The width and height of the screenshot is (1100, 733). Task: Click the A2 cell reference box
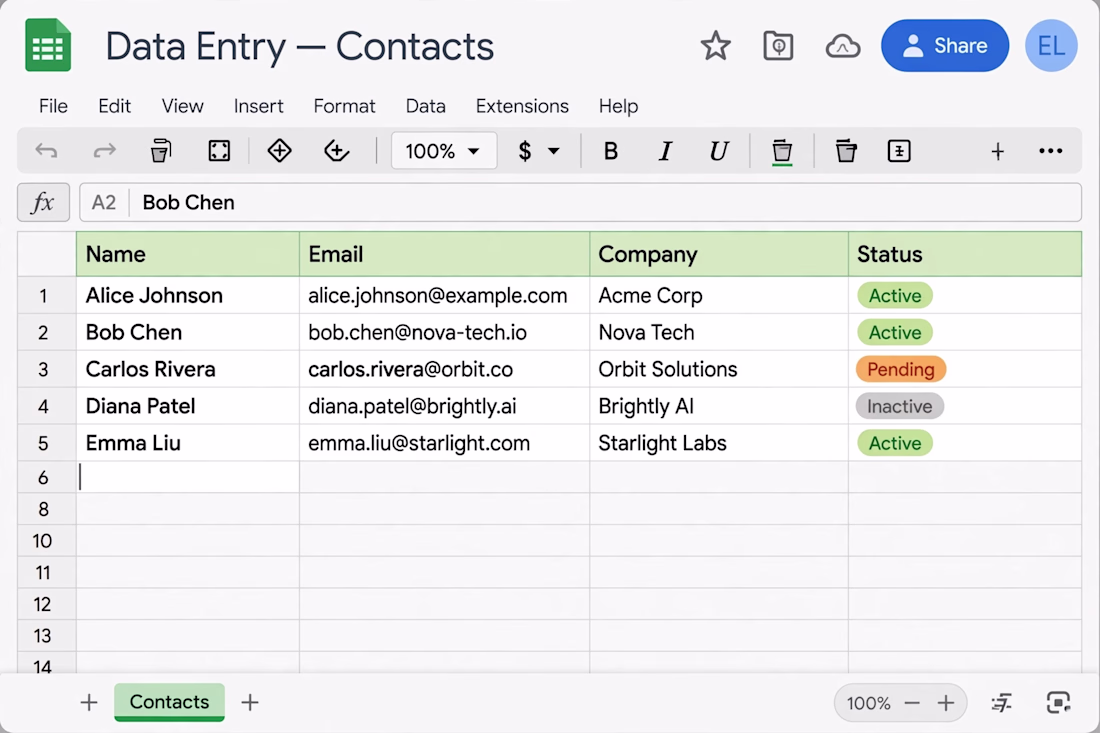point(104,203)
